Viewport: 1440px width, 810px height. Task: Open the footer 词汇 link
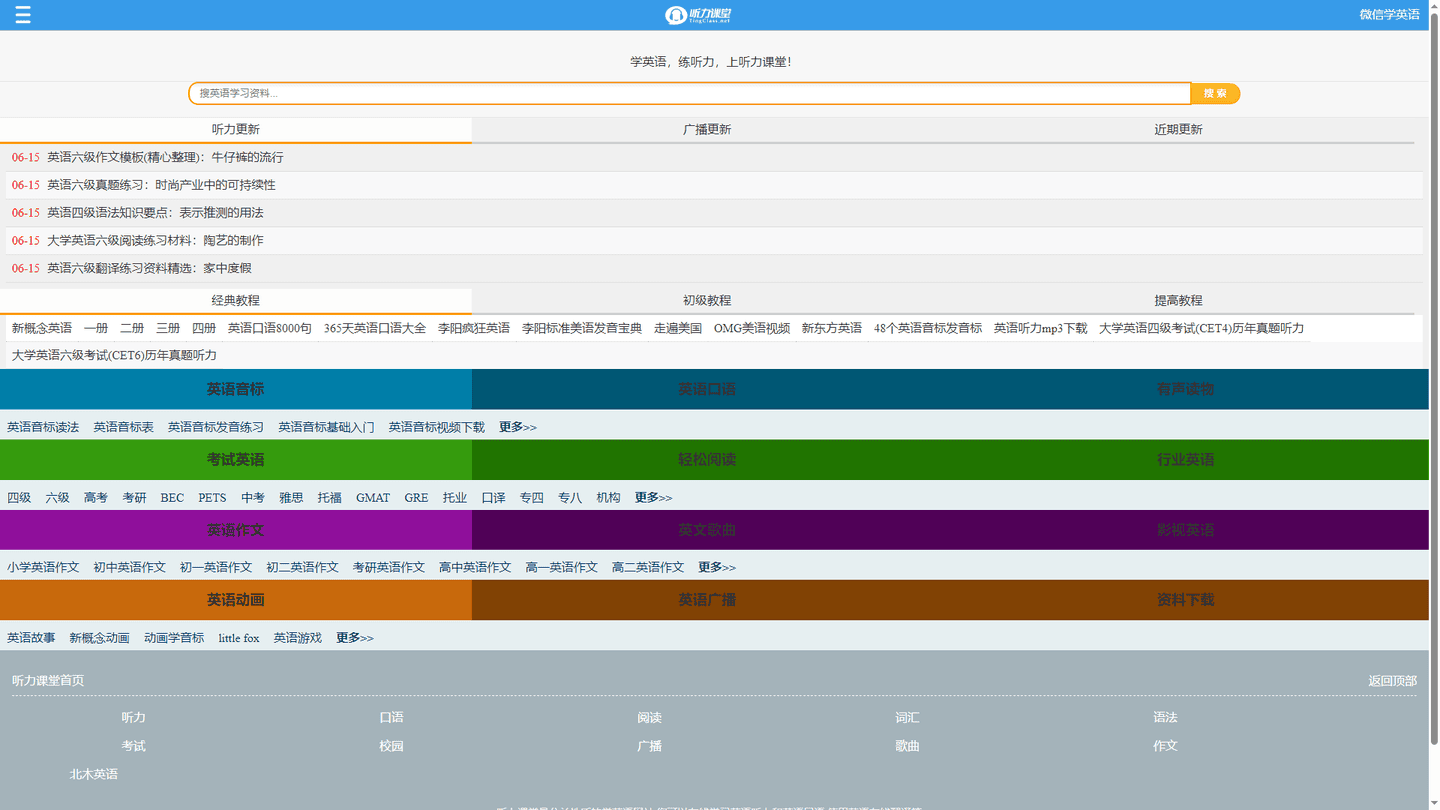coord(907,718)
